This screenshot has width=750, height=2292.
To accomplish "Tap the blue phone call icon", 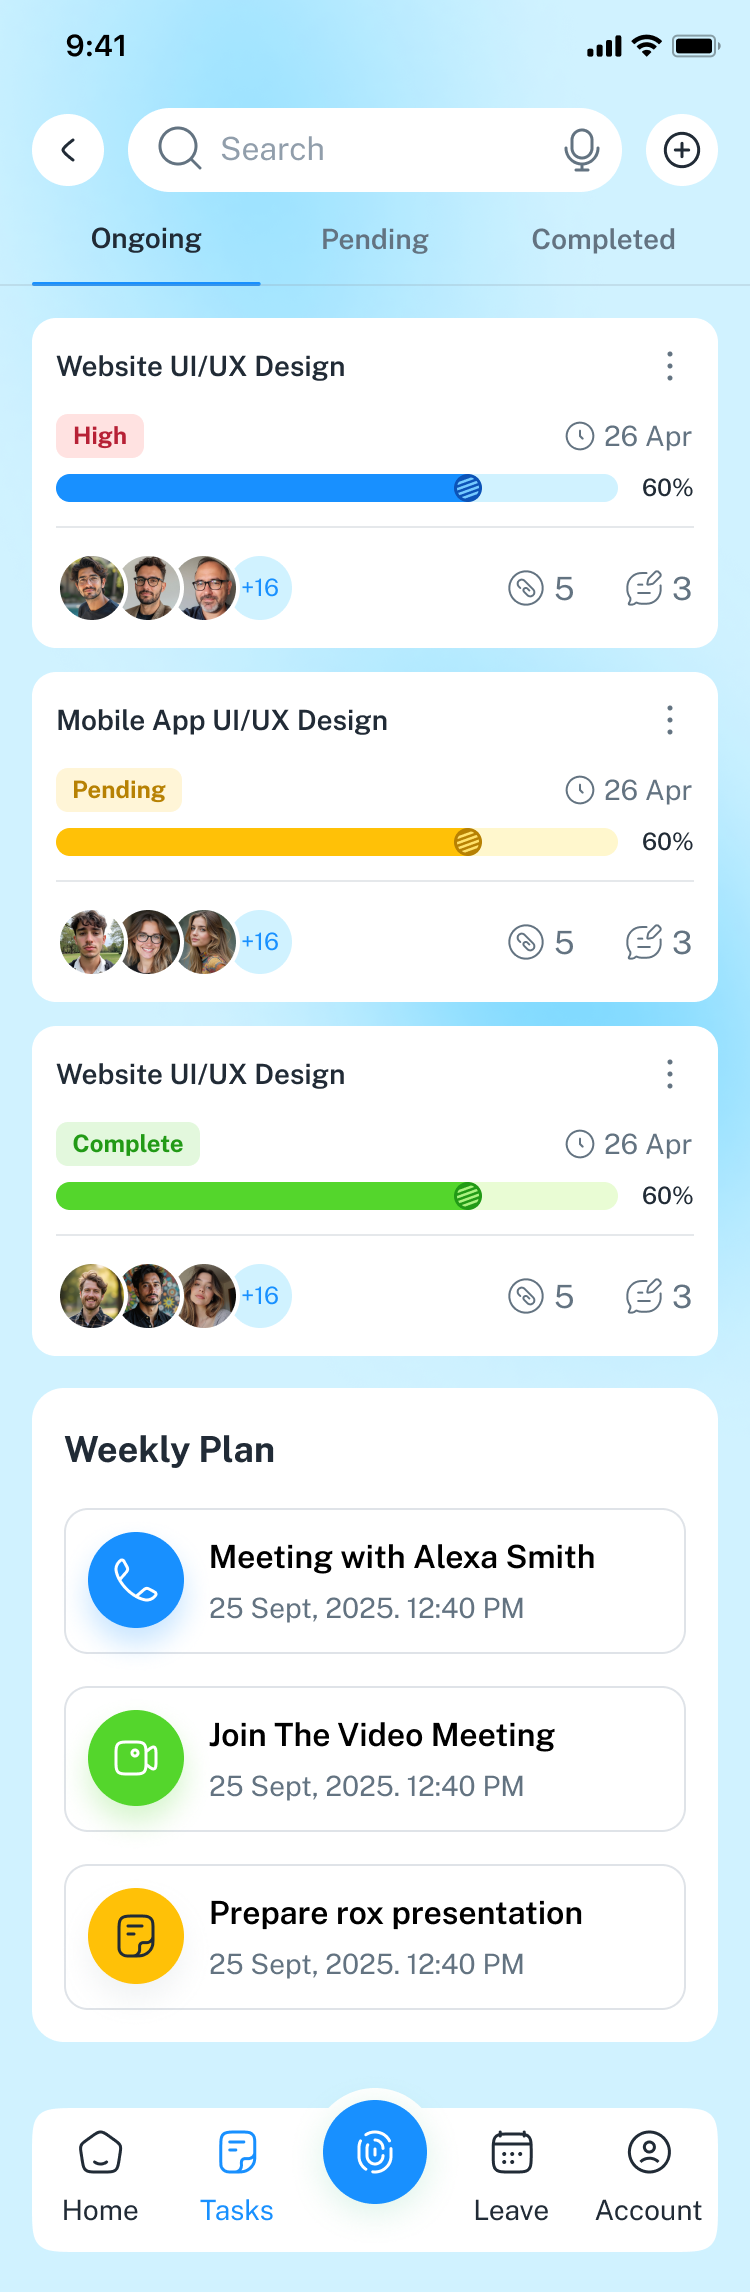I will [136, 1580].
